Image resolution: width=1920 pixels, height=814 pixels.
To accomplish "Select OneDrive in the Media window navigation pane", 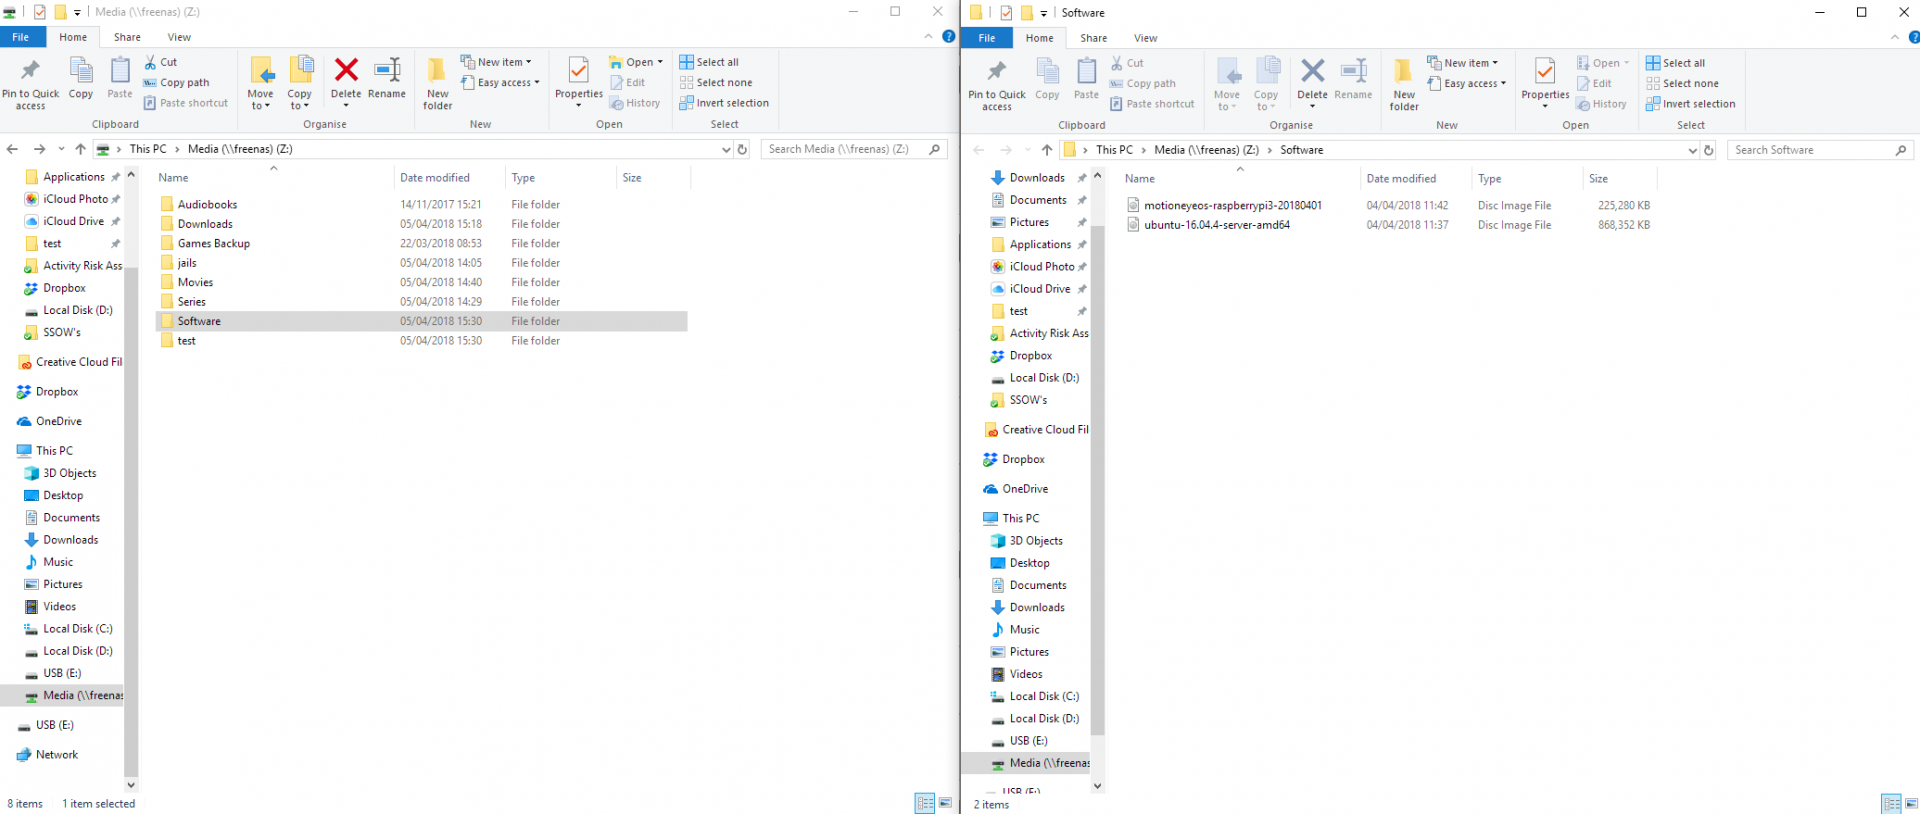I will (x=59, y=421).
